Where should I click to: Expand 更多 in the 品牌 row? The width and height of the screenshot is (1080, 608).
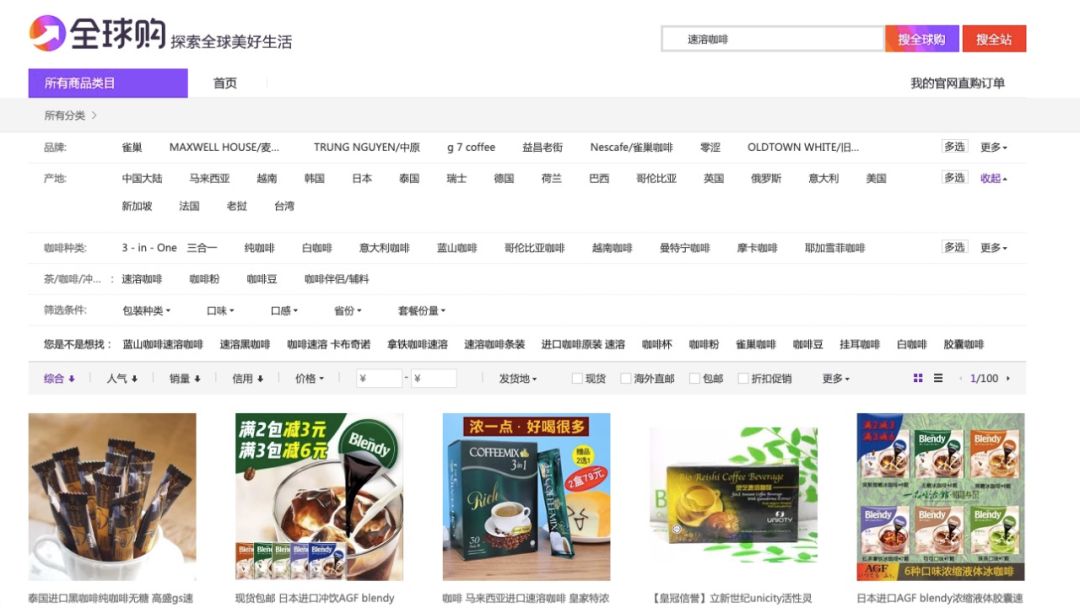pos(994,147)
